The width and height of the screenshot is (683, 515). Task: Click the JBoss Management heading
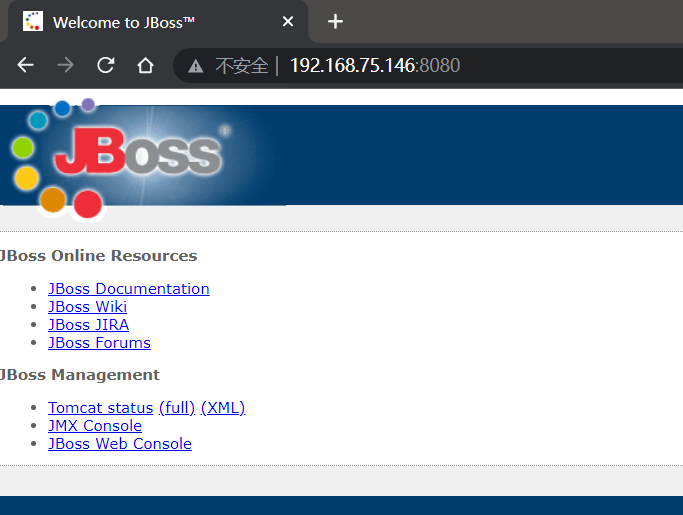[80, 375]
